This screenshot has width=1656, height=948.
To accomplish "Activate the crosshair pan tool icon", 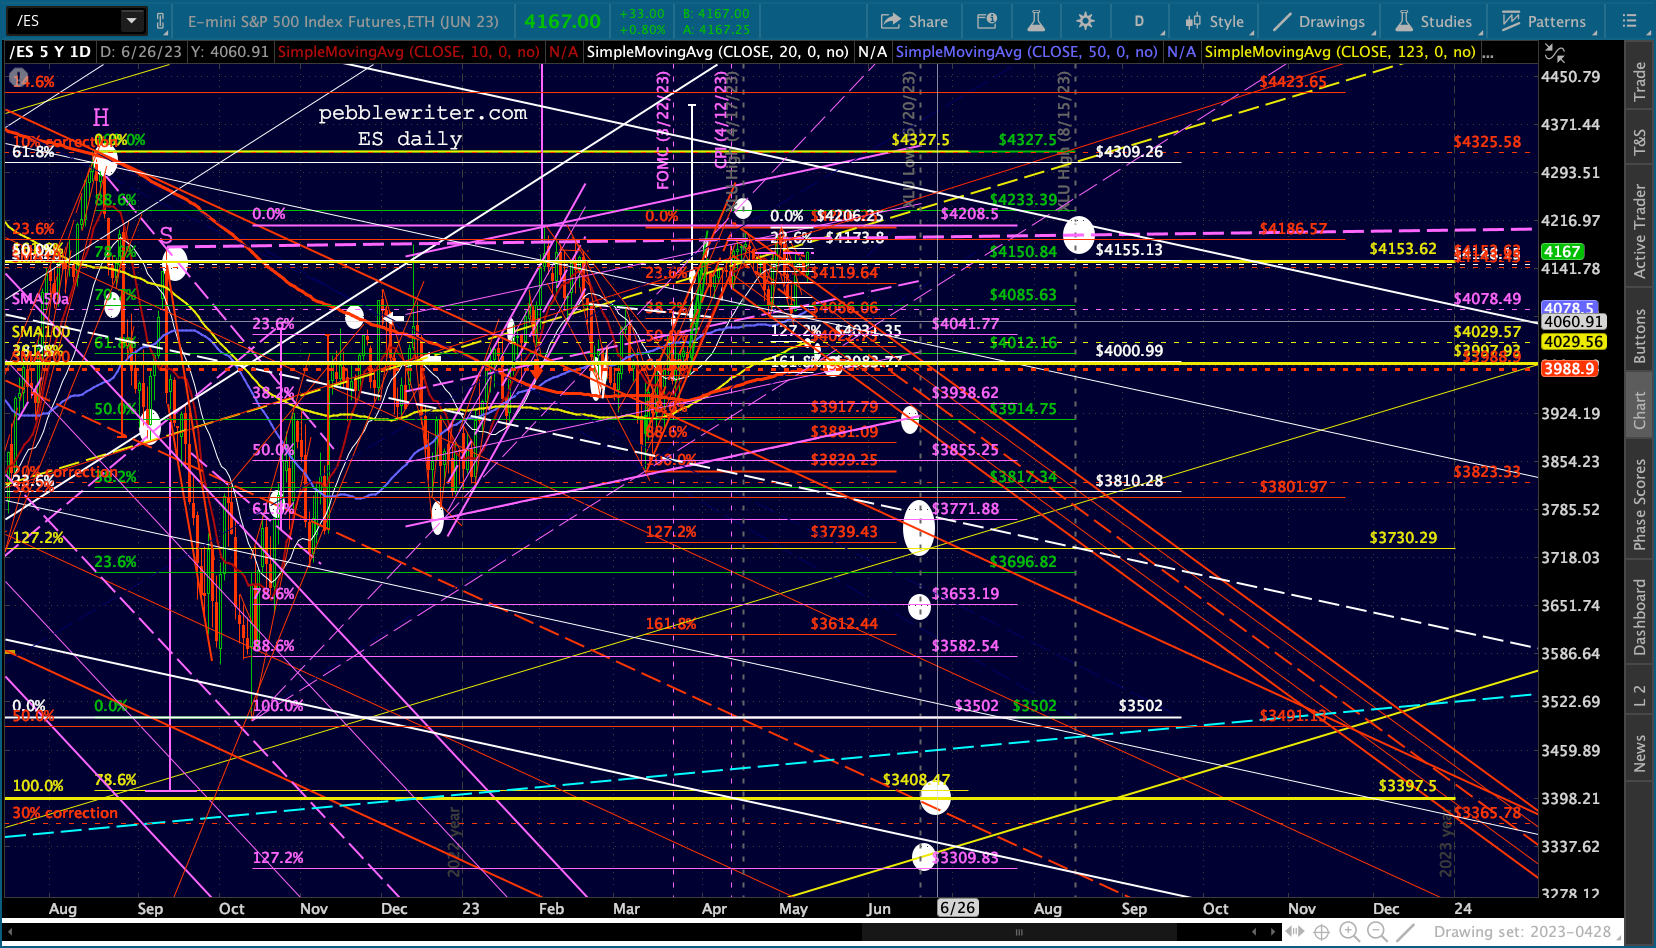I will 1321,932.
